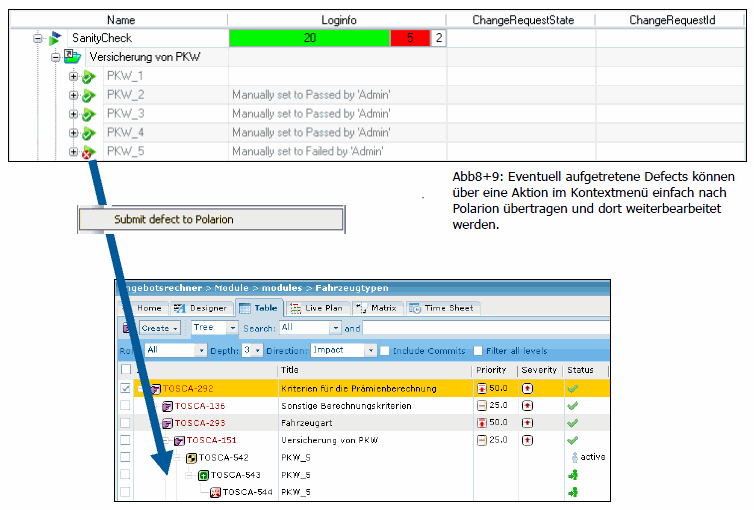Click the passed status icon of PKW_2
The height and width of the screenshot is (510, 754).
88,95
